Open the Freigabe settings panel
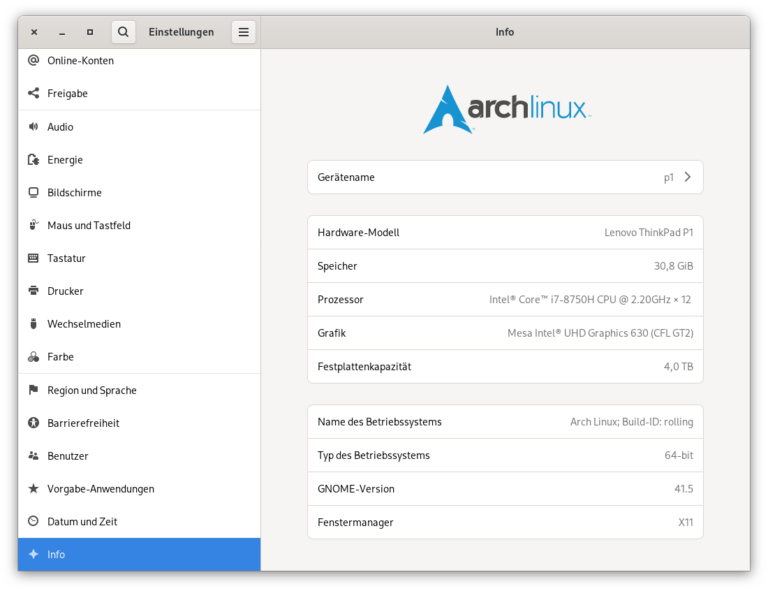768x591 pixels. 139,93
